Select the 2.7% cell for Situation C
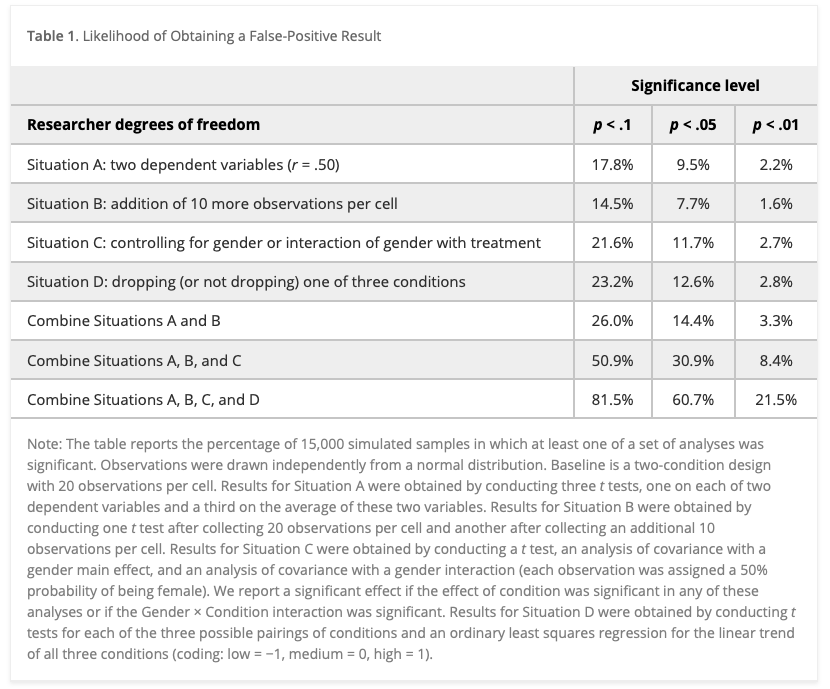This screenshot has width=830, height=689. 776,243
